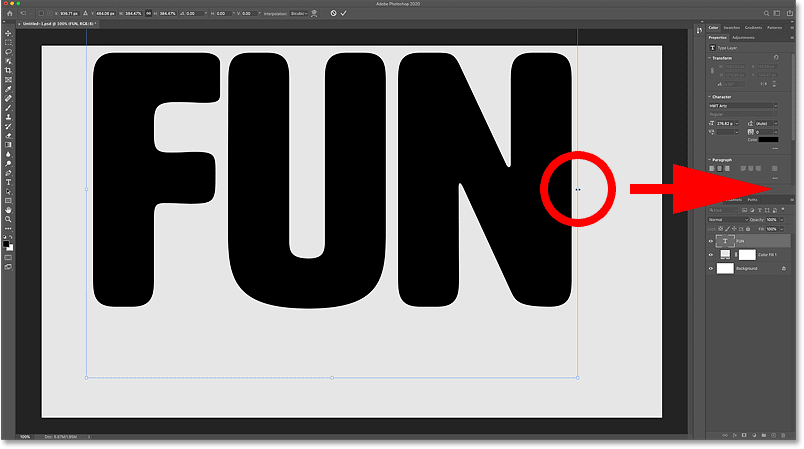
Task: Select the Move tool
Action: [8, 34]
